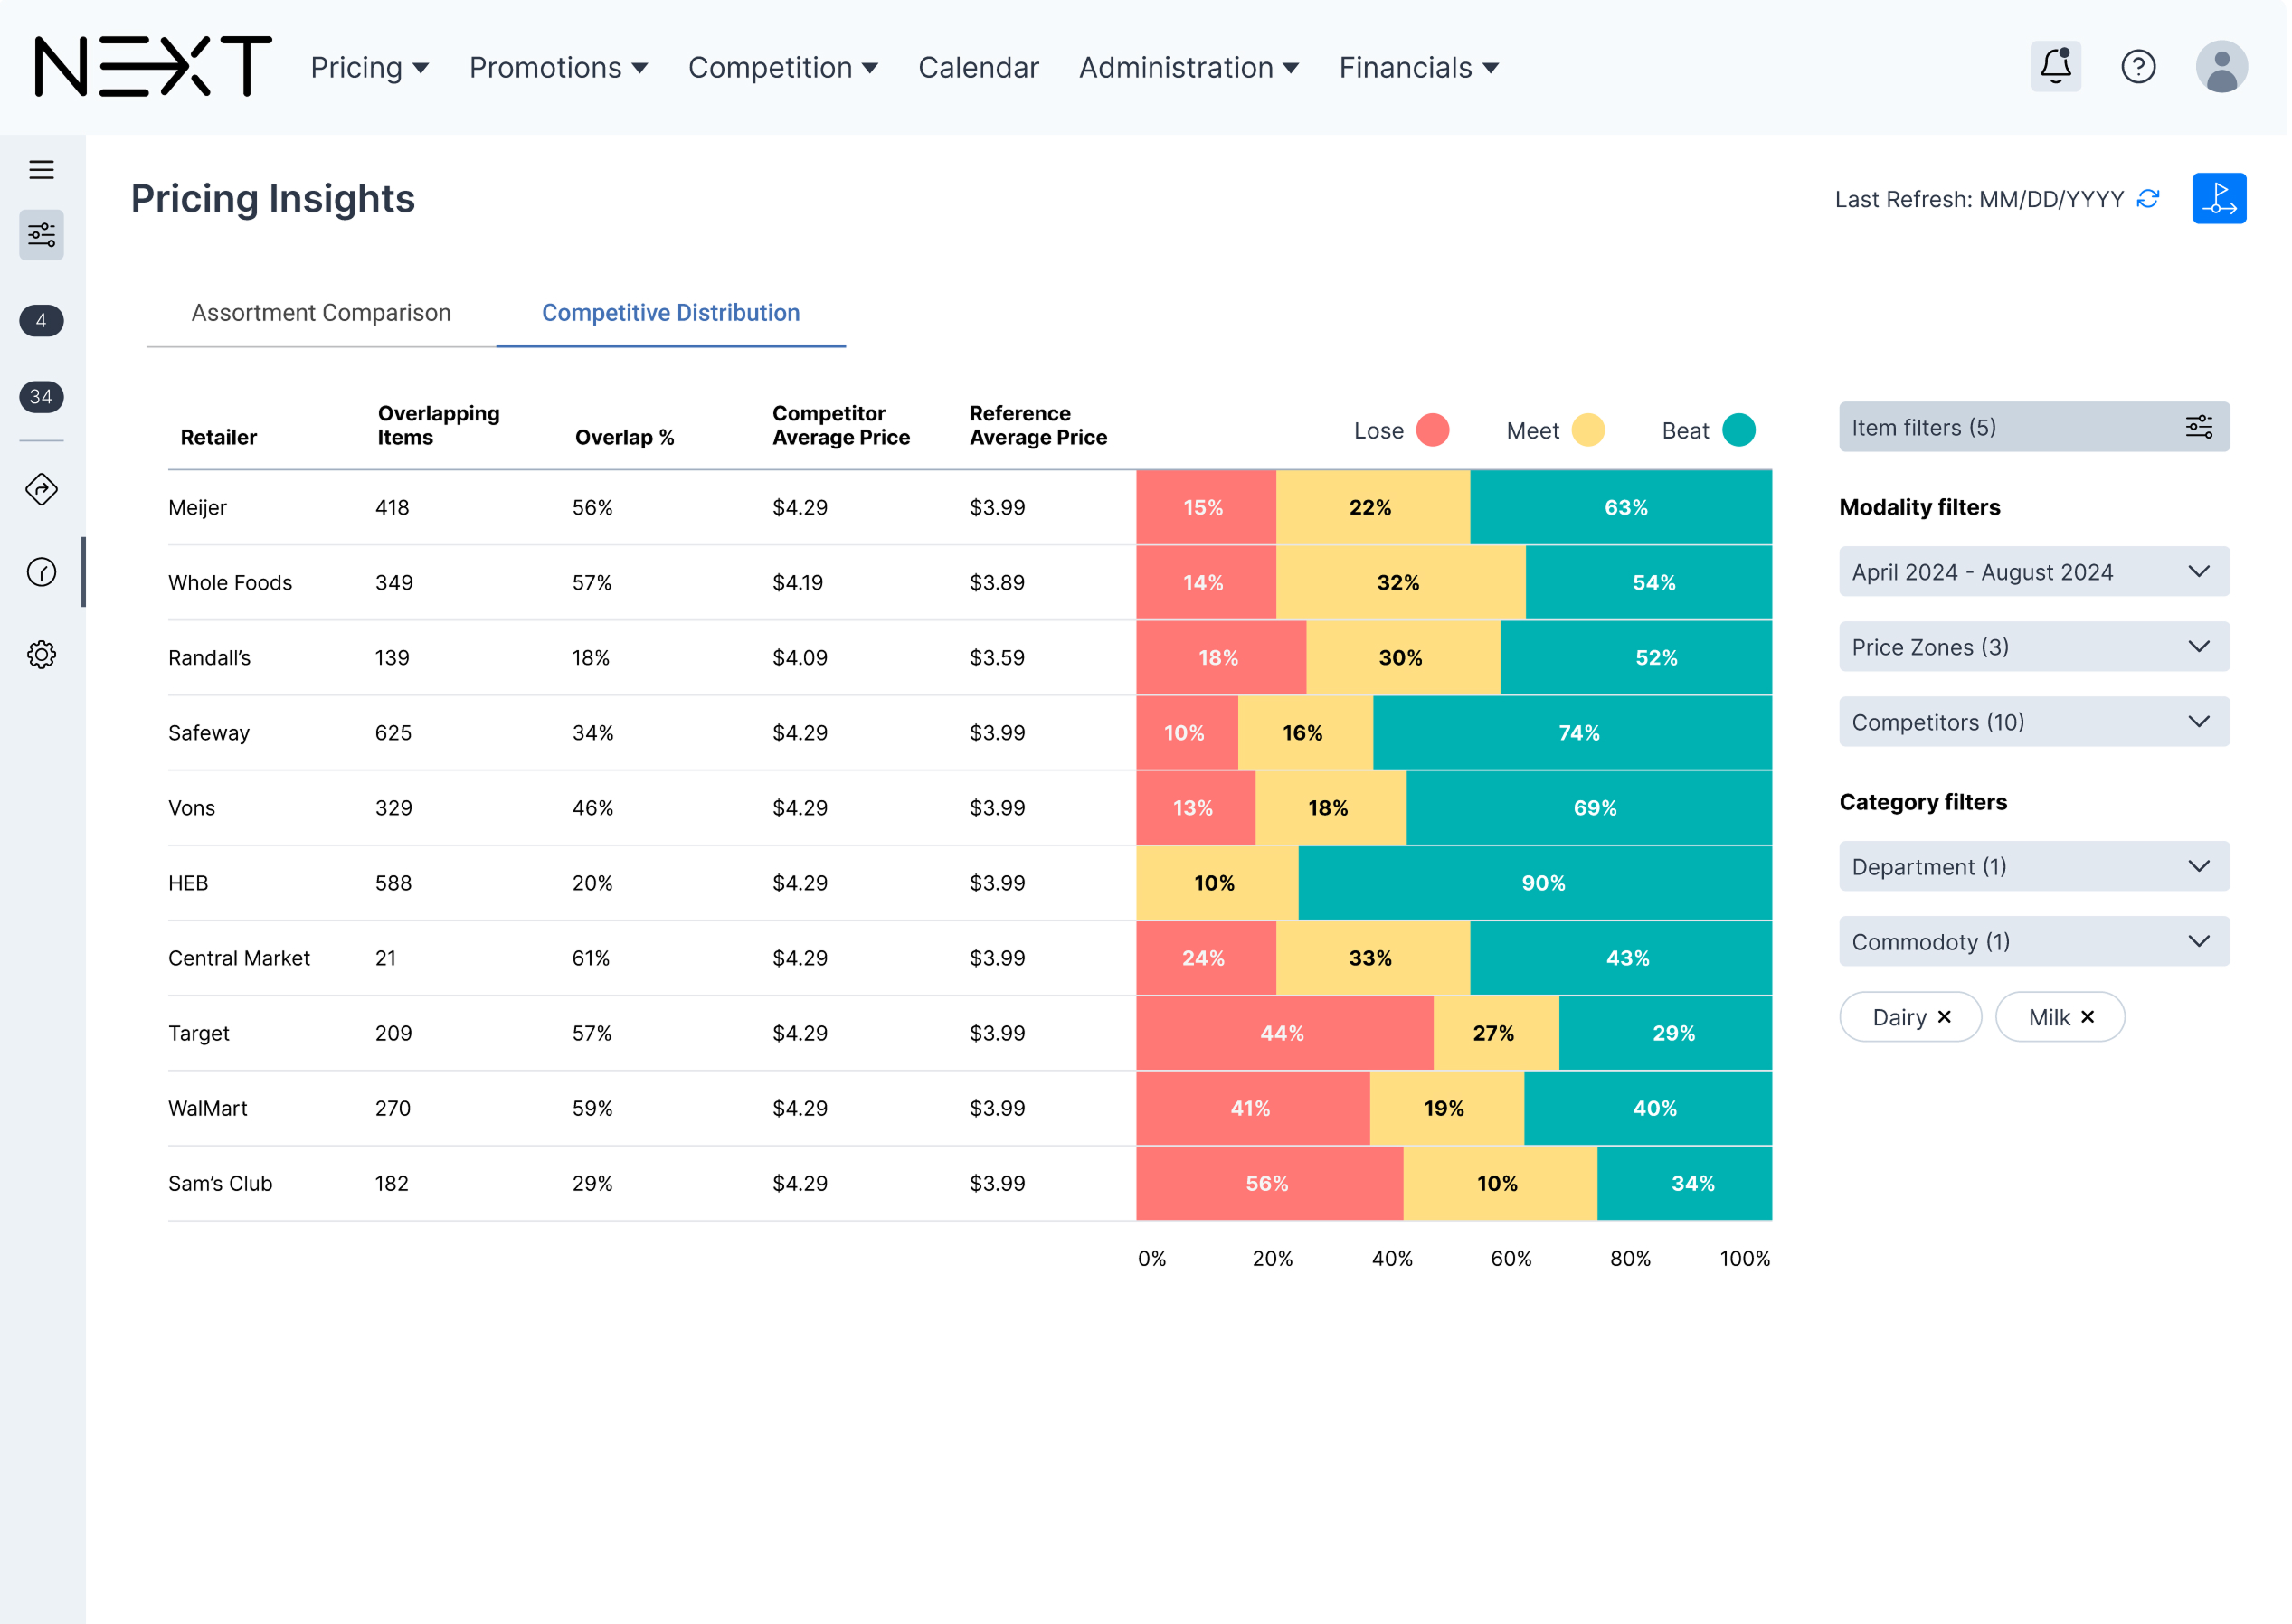The image size is (2292, 1624).
Task: Go to the Calendar page
Action: point(978,68)
